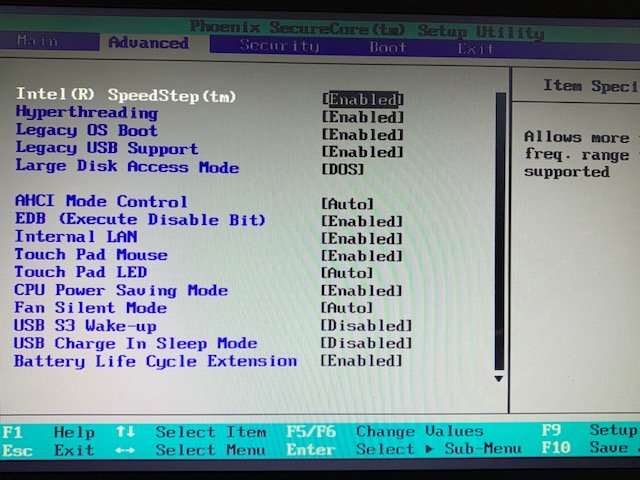Change Large Disk Access Mode DOS value
Image resolution: width=640 pixels, height=480 pixels.
pos(343,169)
